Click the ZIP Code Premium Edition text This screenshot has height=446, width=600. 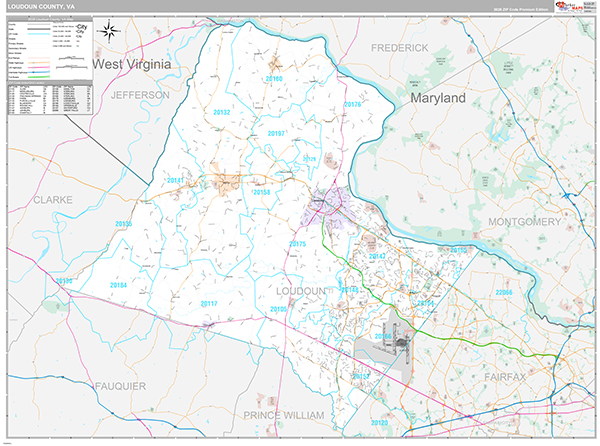pyautogui.click(x=520, y=7)
